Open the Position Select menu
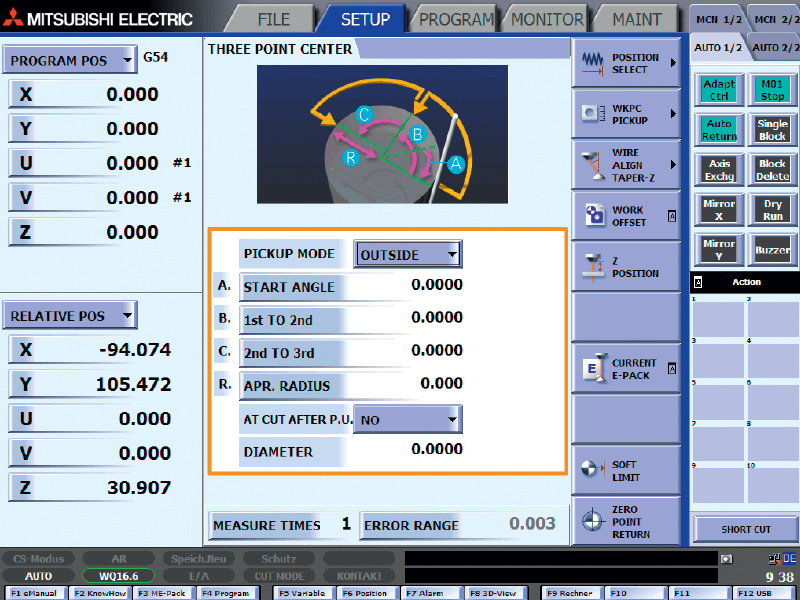Image resolution: width=800 pixels, height=600 pixels. pos(626,63)
